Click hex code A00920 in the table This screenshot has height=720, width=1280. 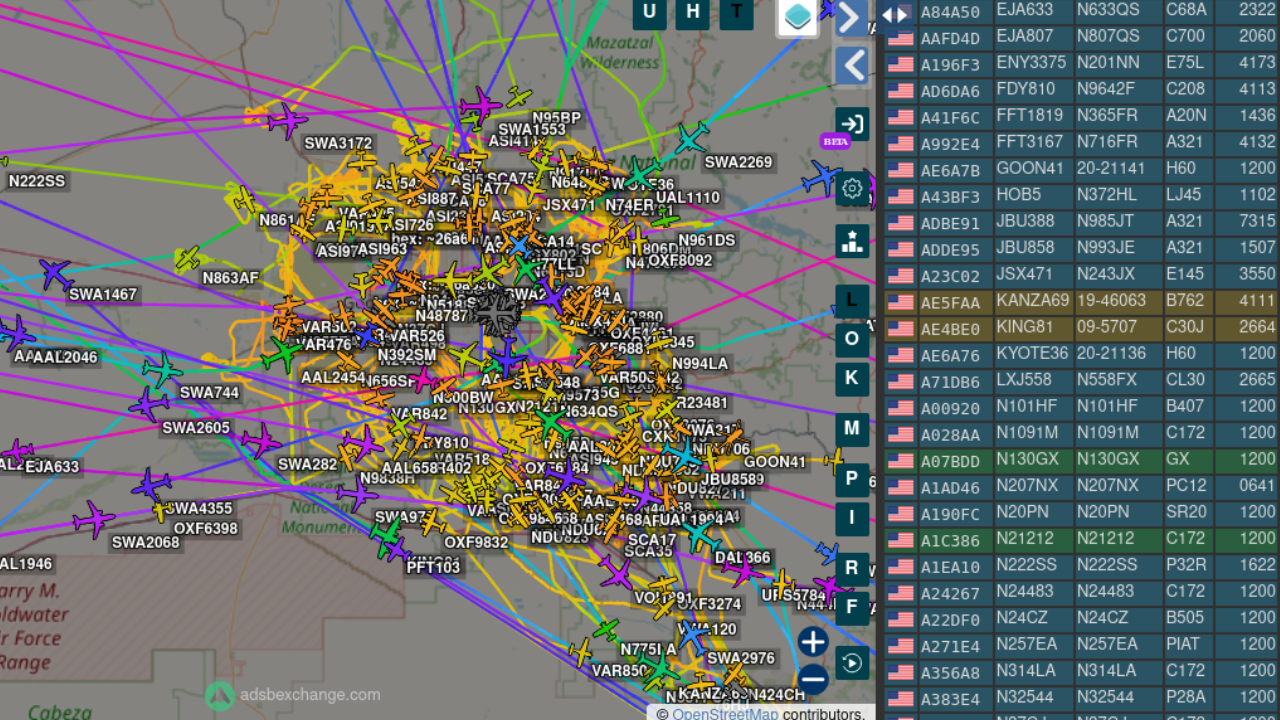(x=950, y=408)
